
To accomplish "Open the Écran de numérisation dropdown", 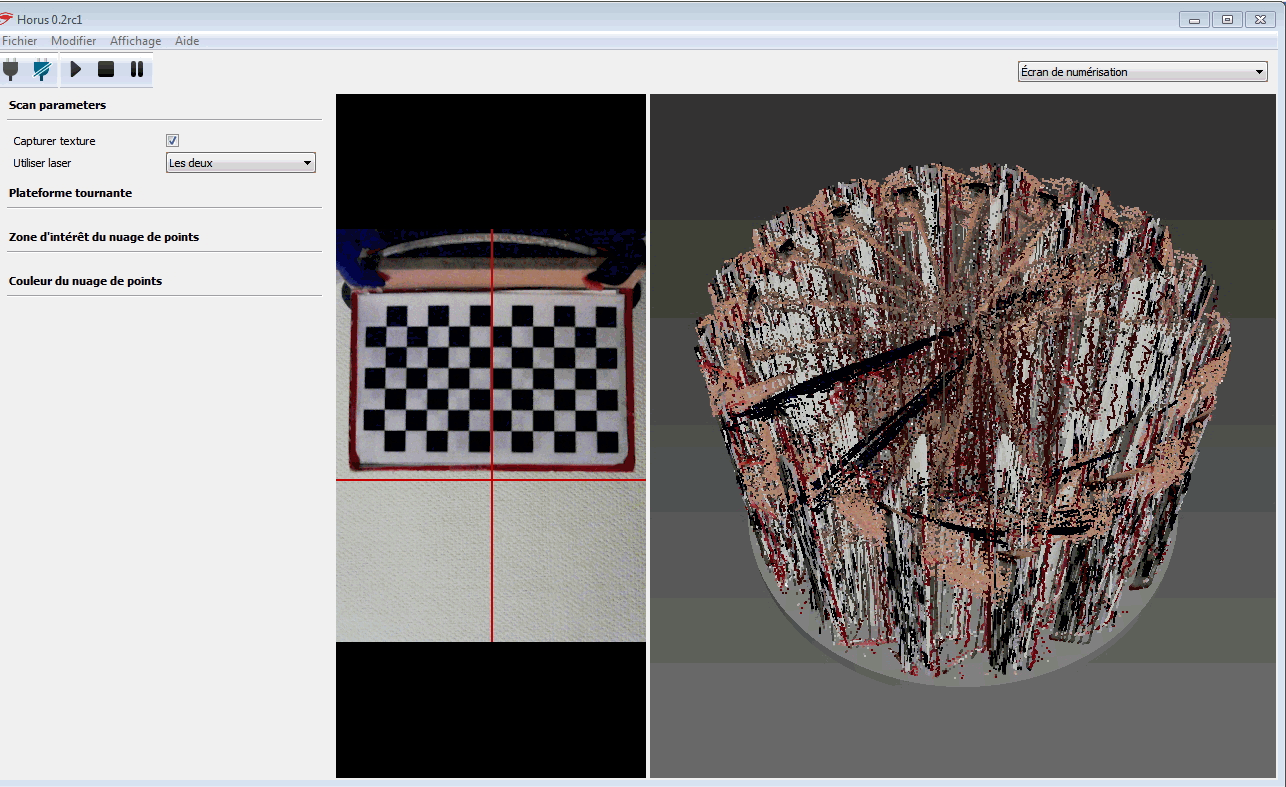I will [x=1141, y=72].
